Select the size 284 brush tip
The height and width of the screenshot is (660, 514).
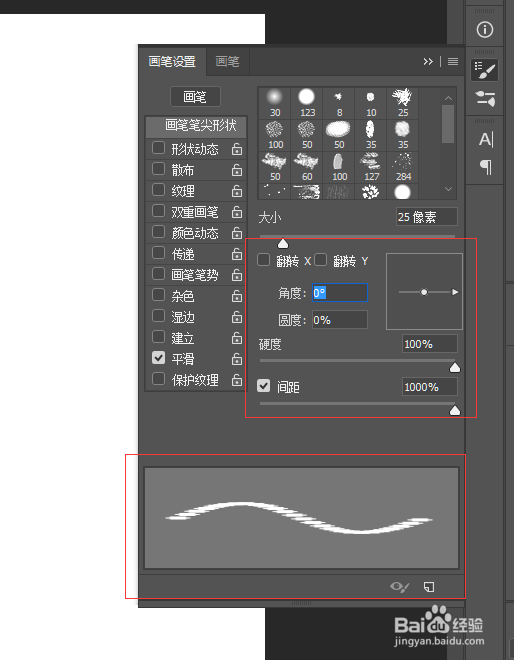click(403, 167)
